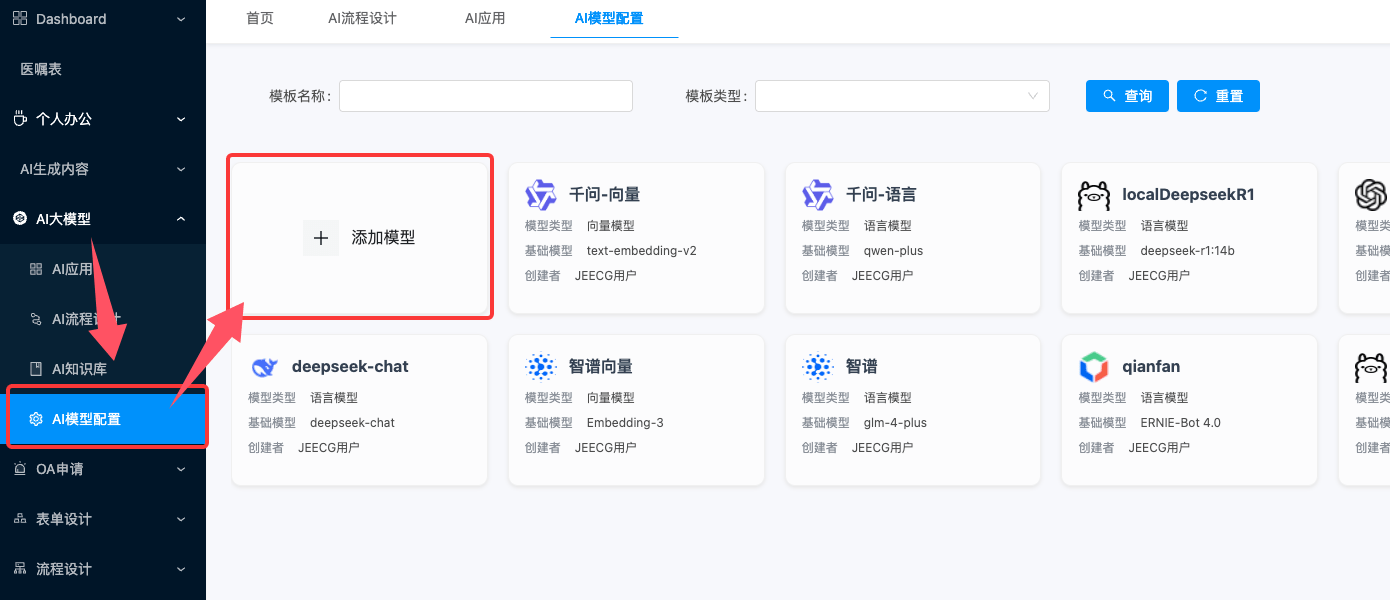Click the 智谱 language model logo
The height and width of the screenshot is (600, 1390).
coord(818,367)
